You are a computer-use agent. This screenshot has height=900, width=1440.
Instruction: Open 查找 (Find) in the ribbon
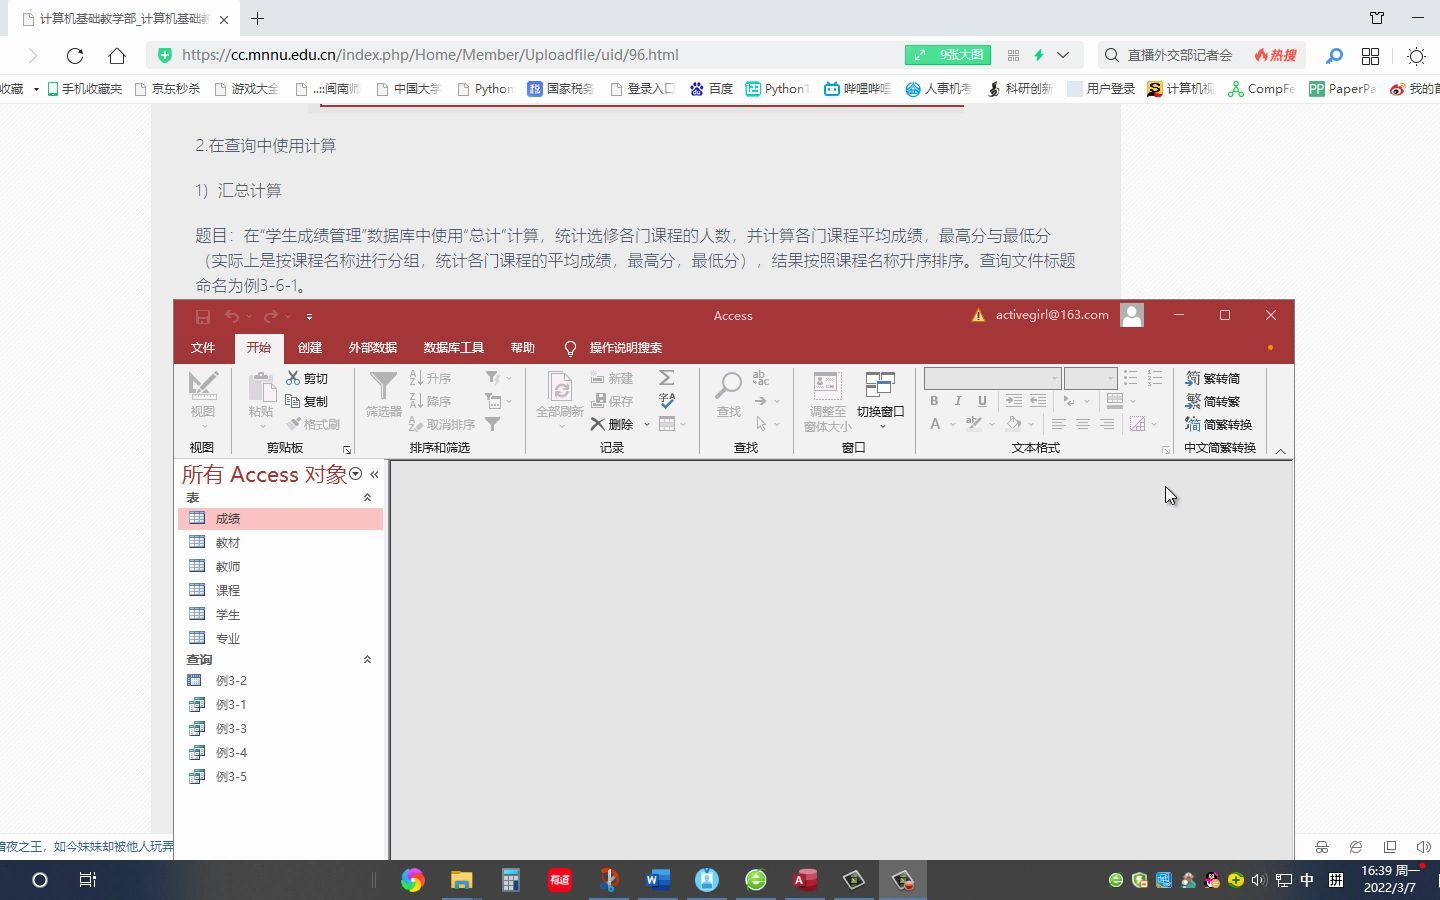tap(727, 395)
